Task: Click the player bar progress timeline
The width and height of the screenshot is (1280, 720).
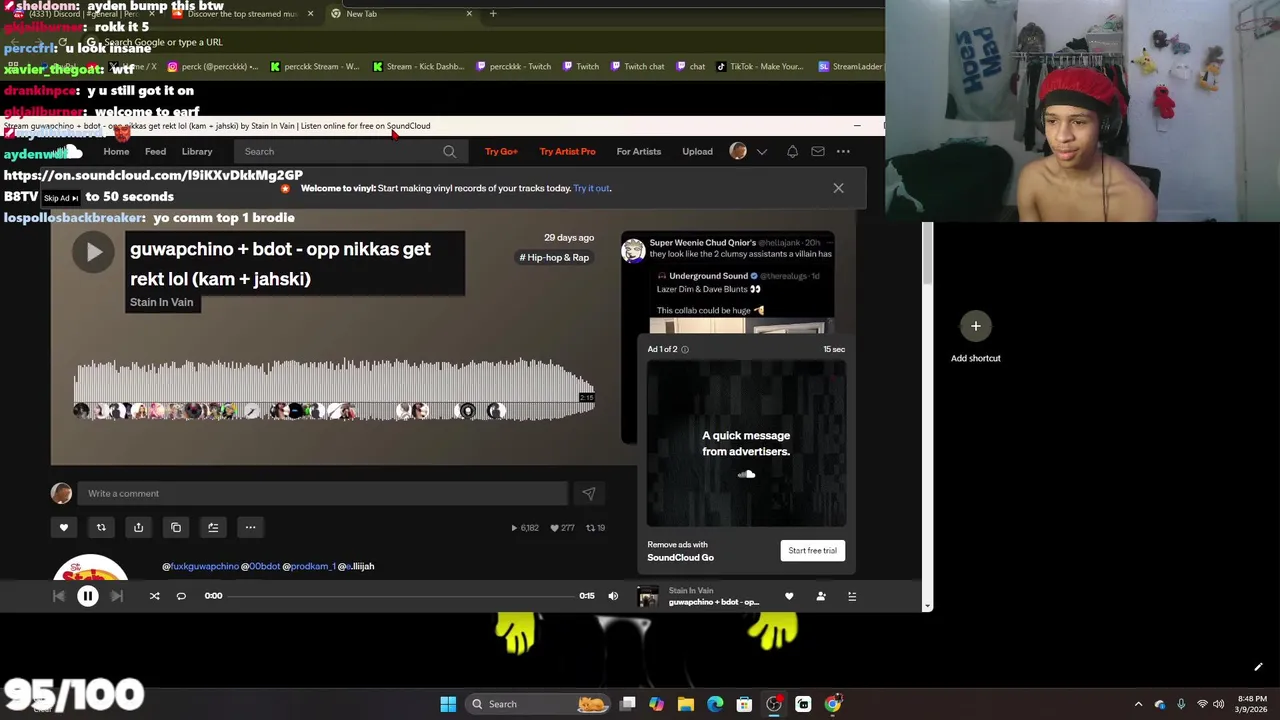Action: pyautogui.click(x=401, y=596)
